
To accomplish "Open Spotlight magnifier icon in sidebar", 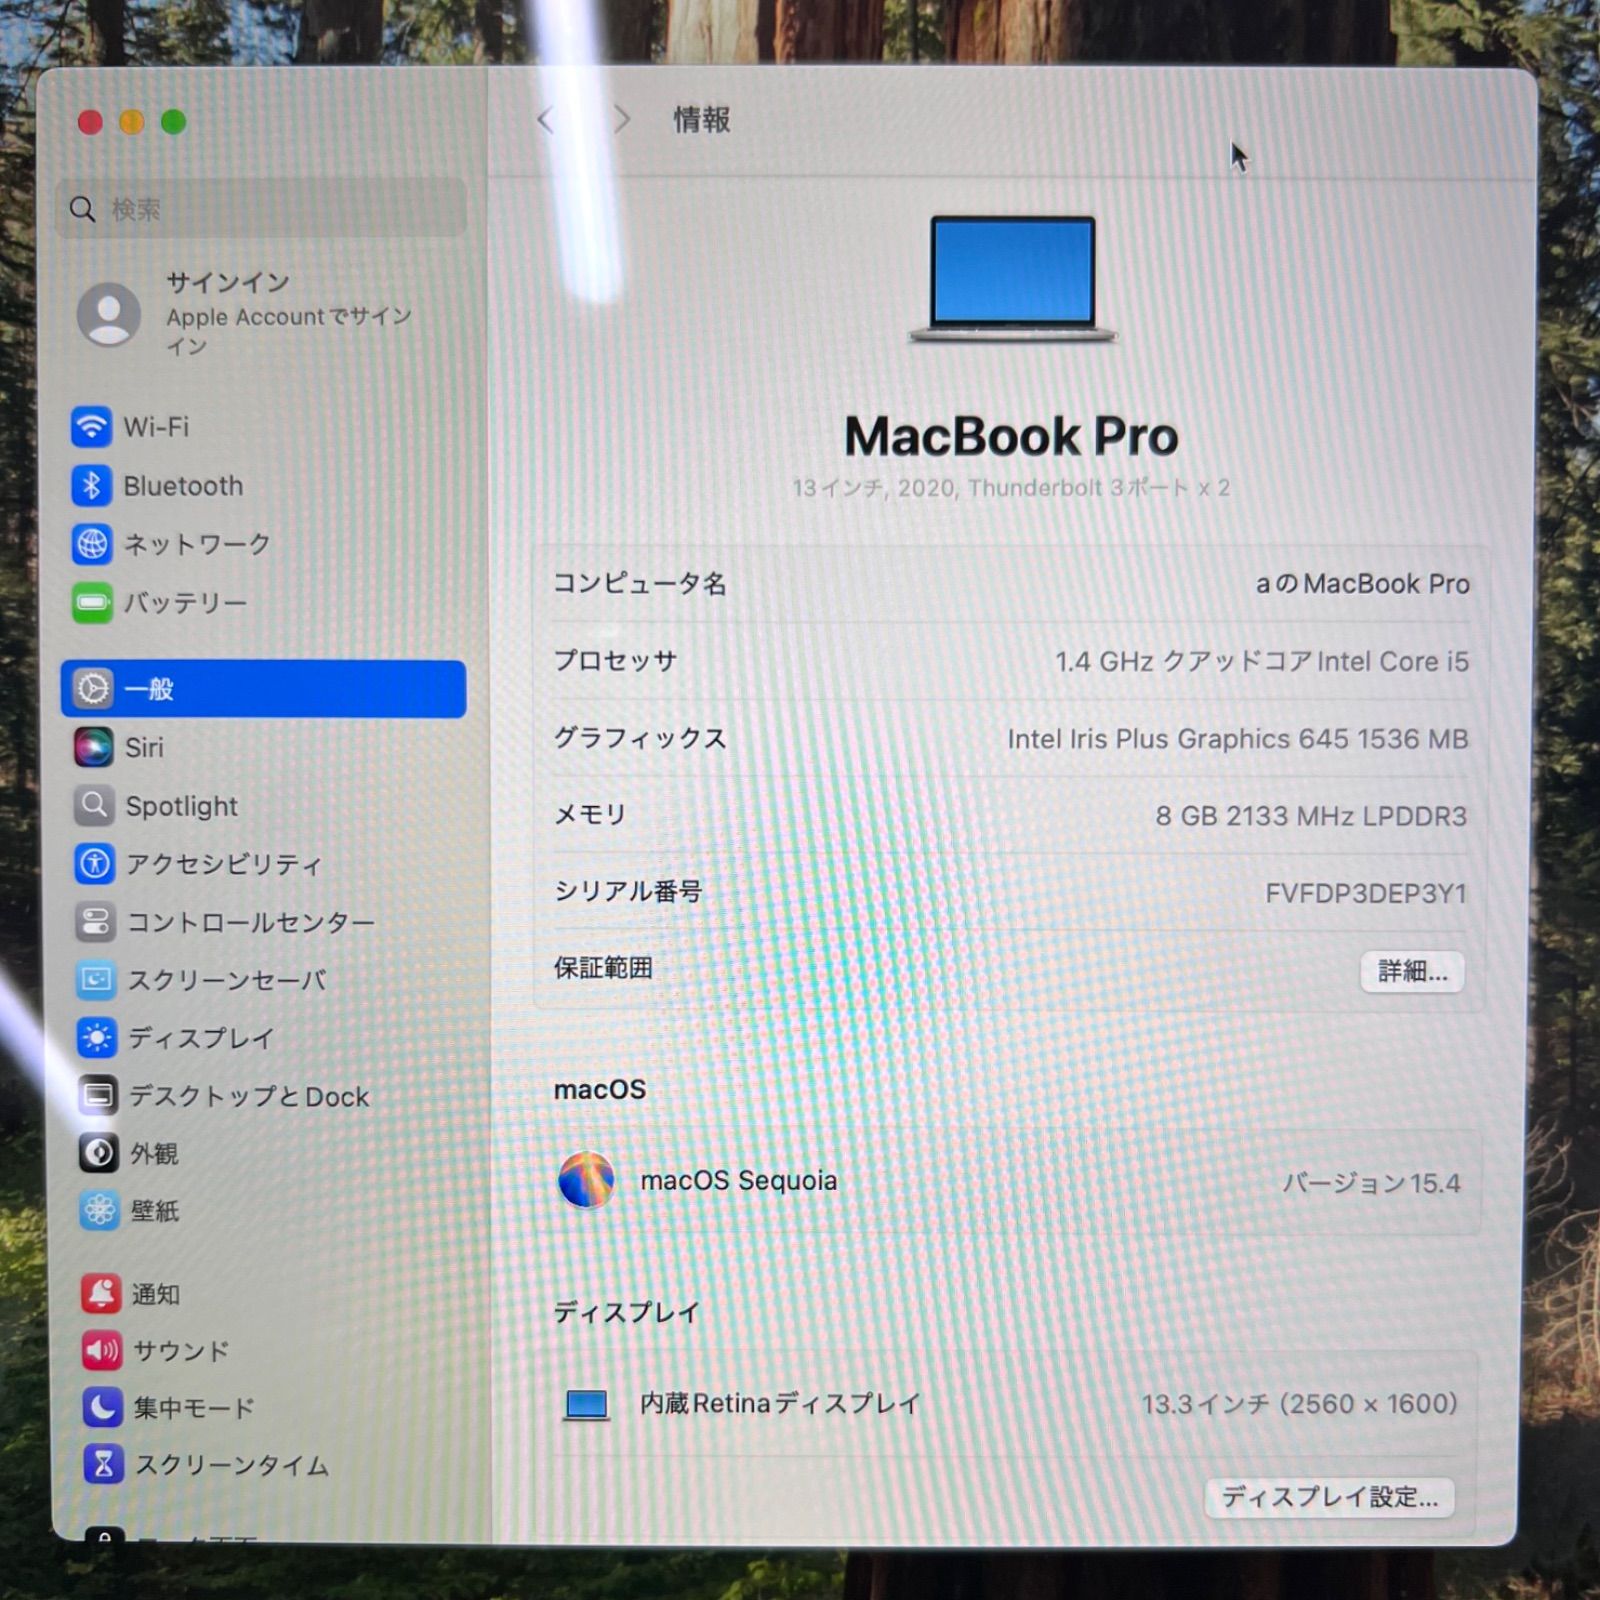I will [94, 805].
